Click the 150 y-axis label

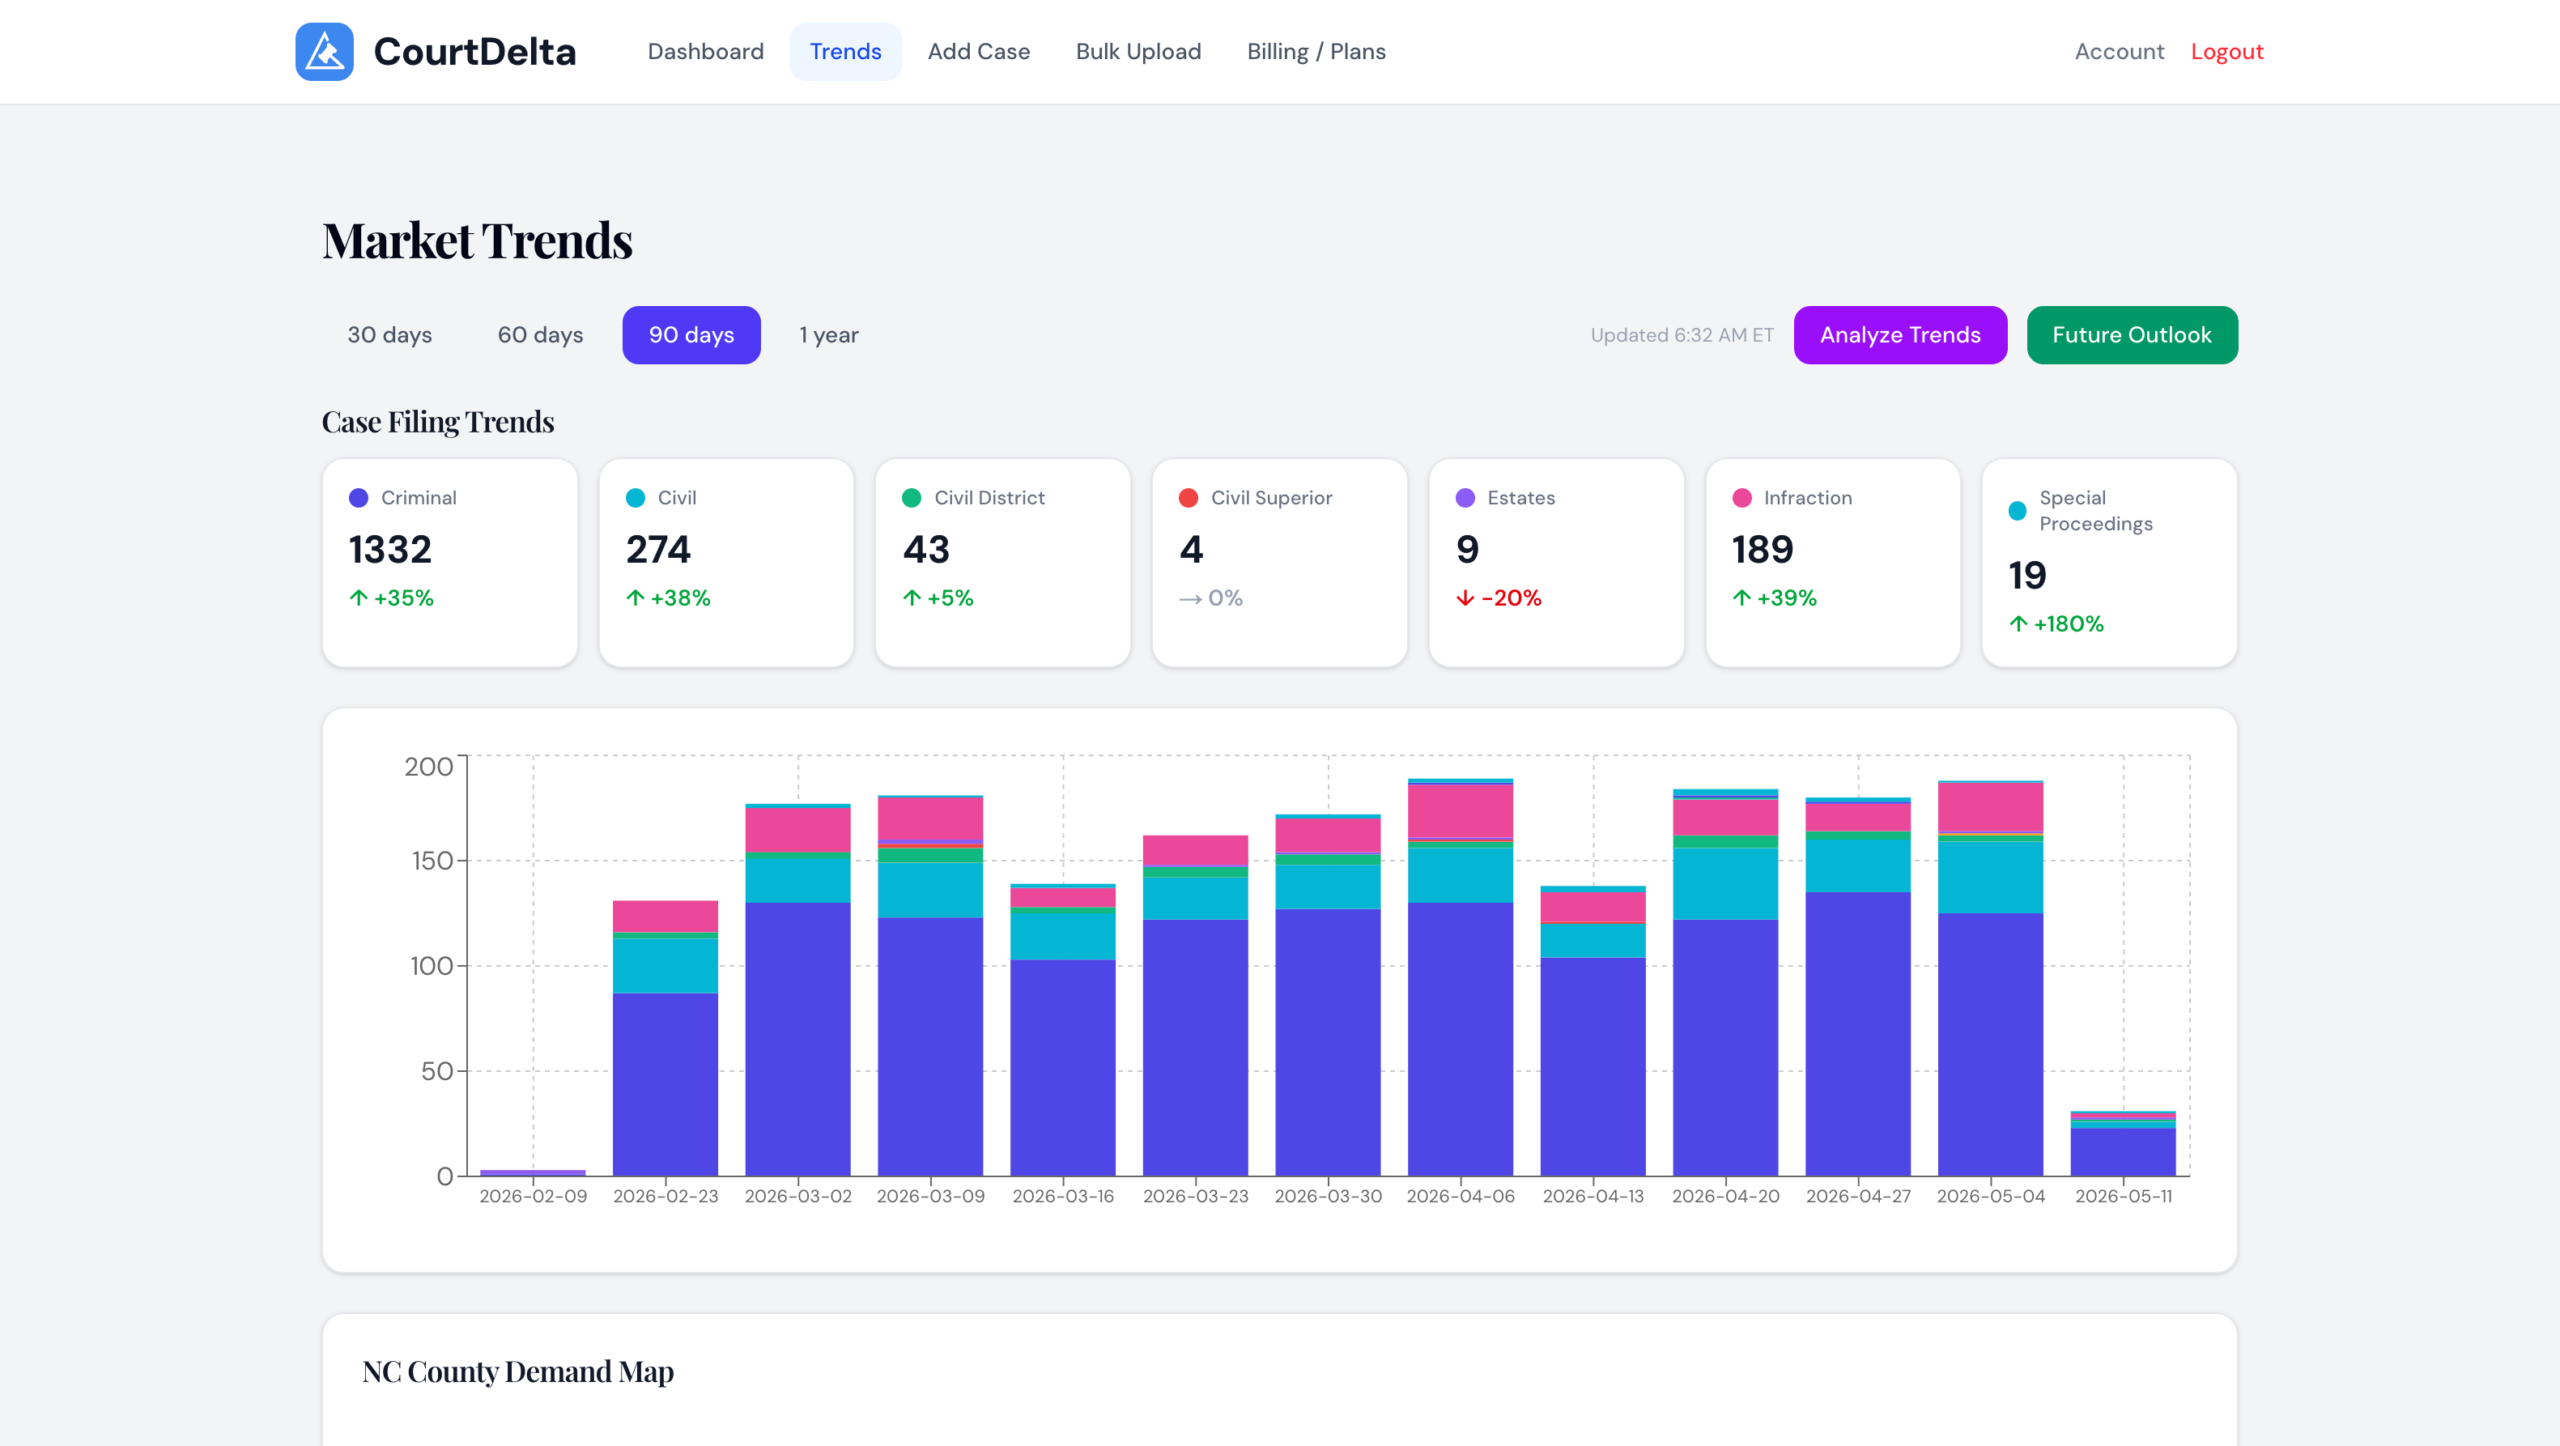(432, 860)
